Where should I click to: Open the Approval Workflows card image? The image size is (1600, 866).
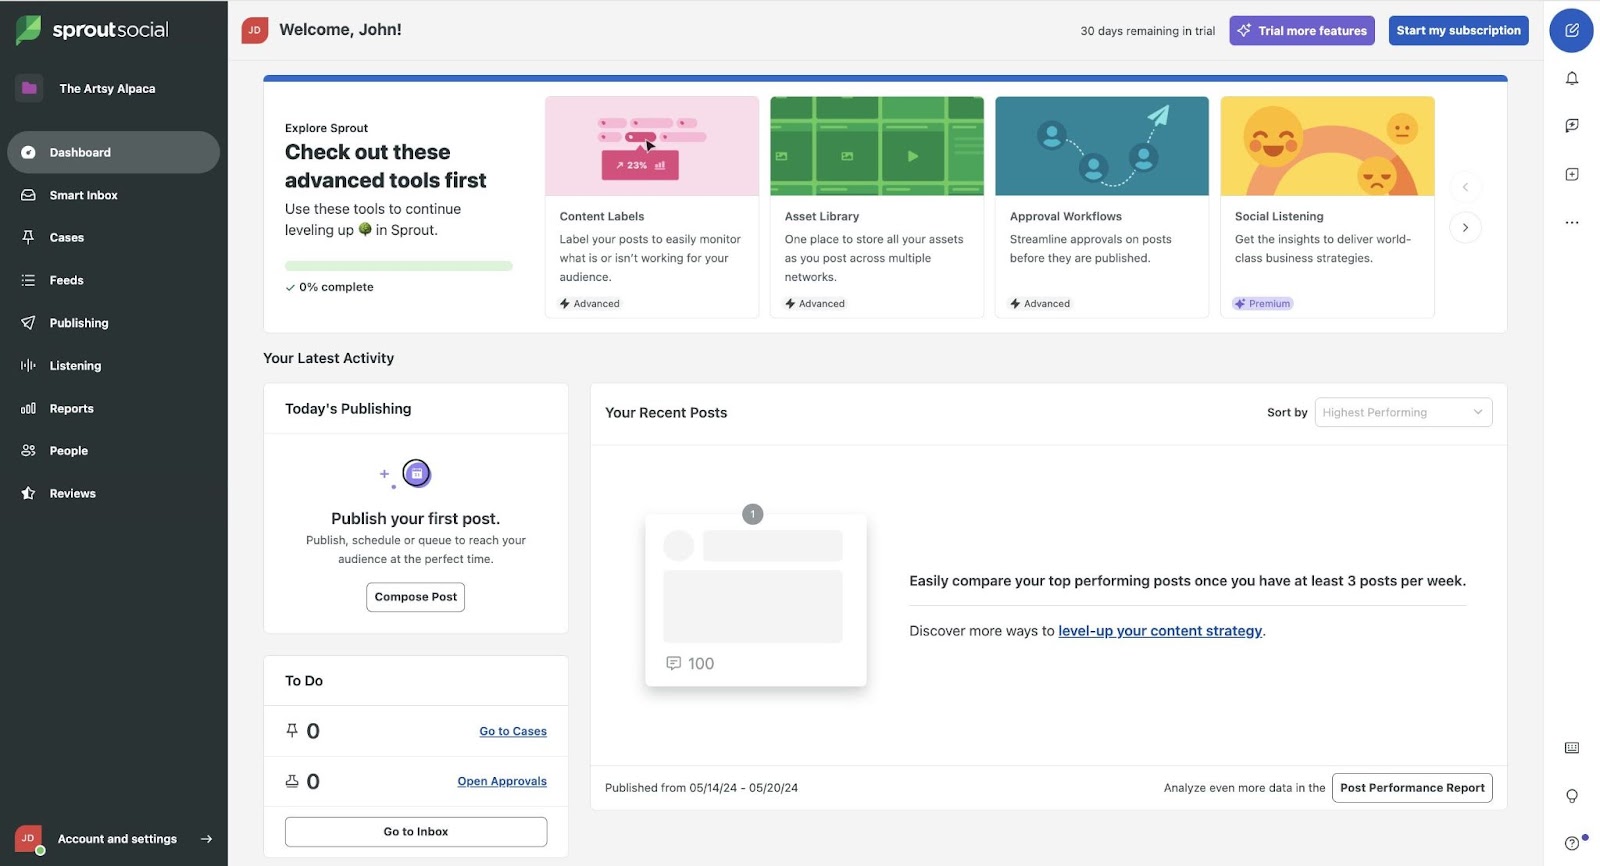[1102, 146]
